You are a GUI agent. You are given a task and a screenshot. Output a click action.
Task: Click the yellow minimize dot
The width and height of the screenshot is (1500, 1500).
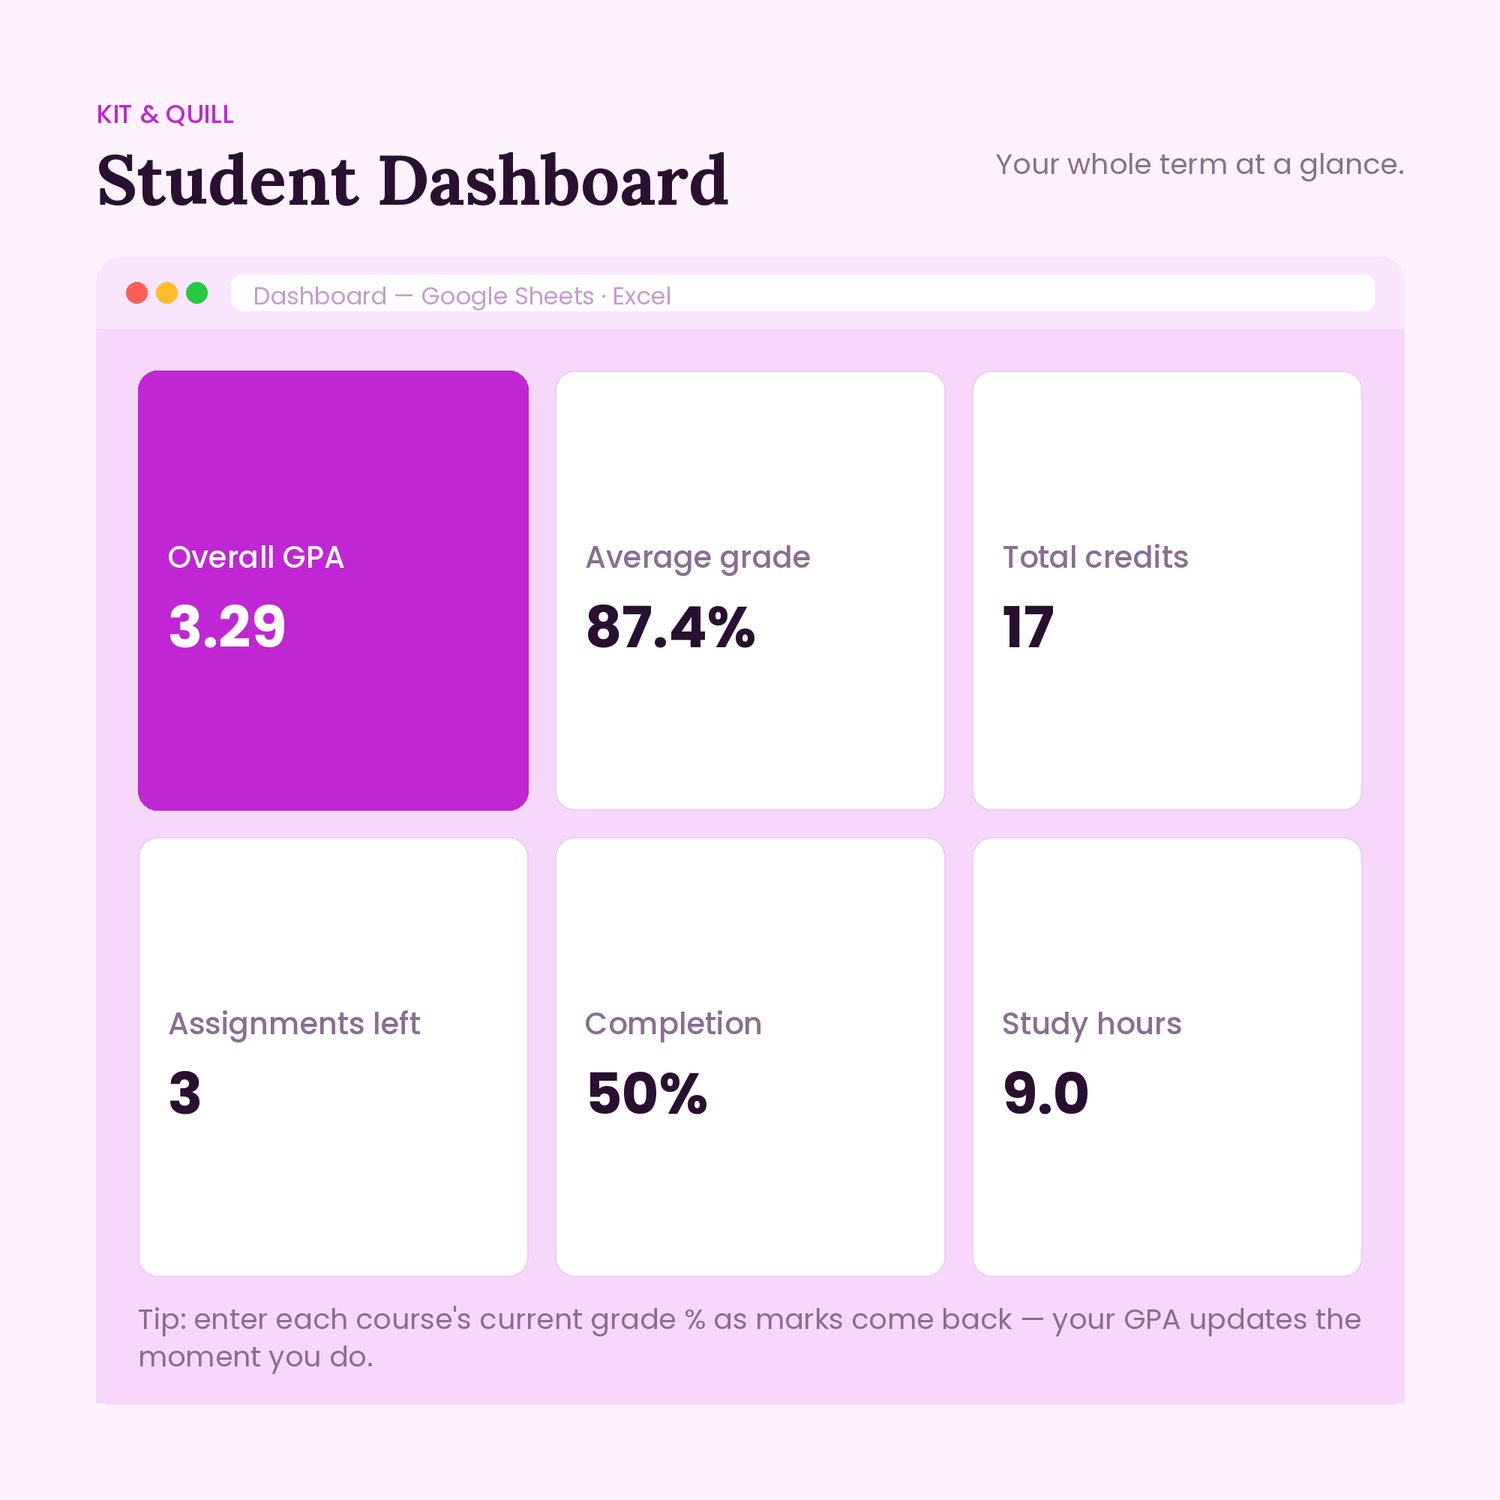(167, 293)
